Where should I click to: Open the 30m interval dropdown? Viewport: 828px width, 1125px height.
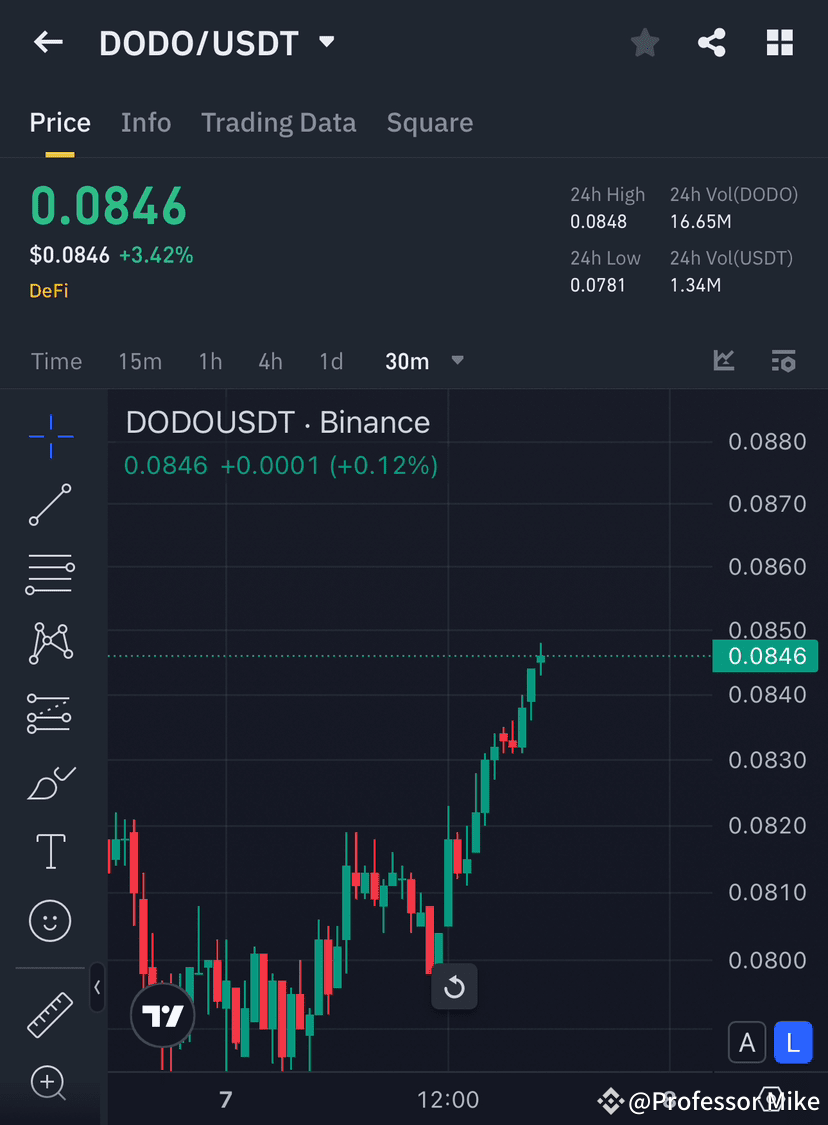click(x=424, y=361)
